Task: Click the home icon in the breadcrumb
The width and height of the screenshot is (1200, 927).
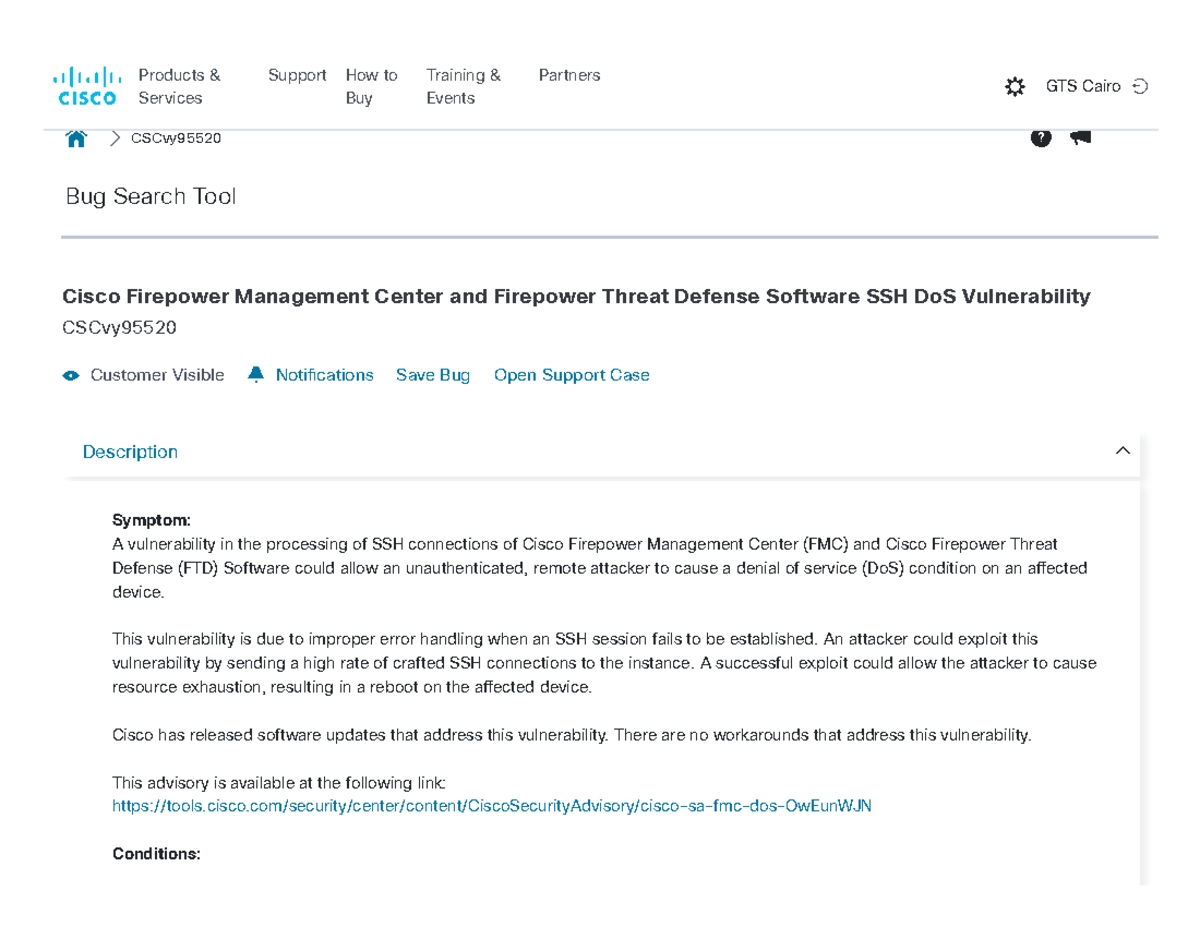Action: (x=77, y=137)
